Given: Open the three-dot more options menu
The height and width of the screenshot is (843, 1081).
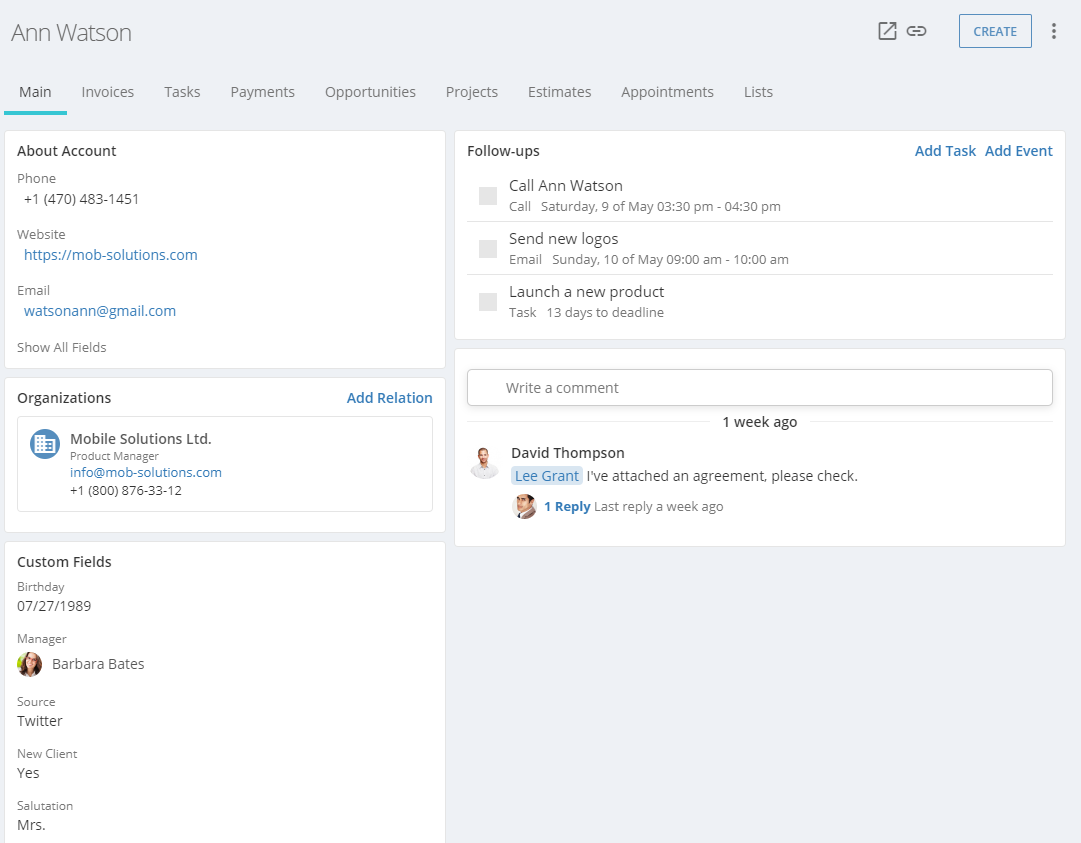Looking at the screenshot, I should click(x=1053, y=31).
